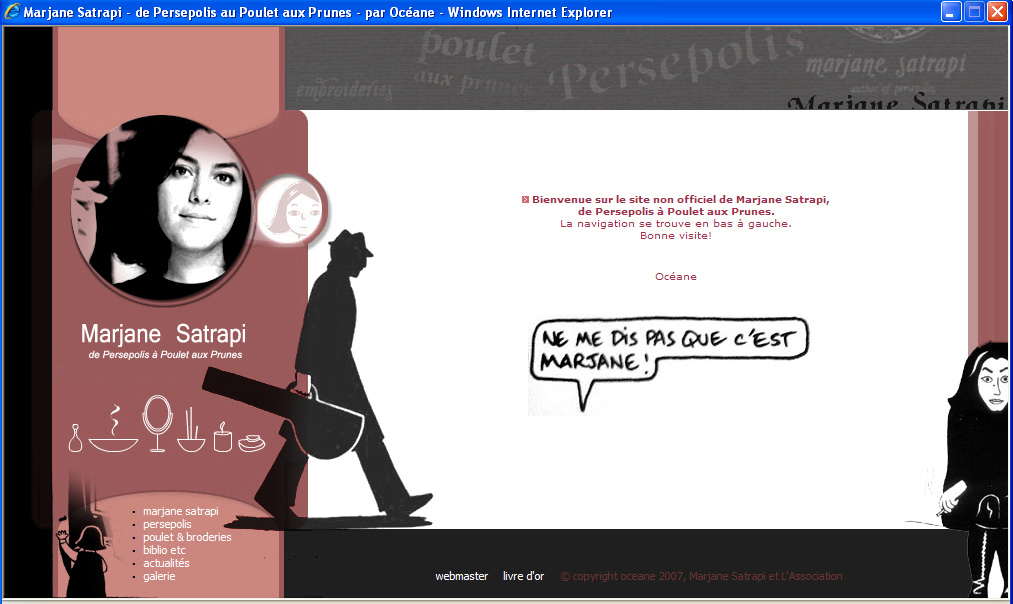Maximize the Internet Explorer window
1013x604 pixels.
(x=974, y=12)
